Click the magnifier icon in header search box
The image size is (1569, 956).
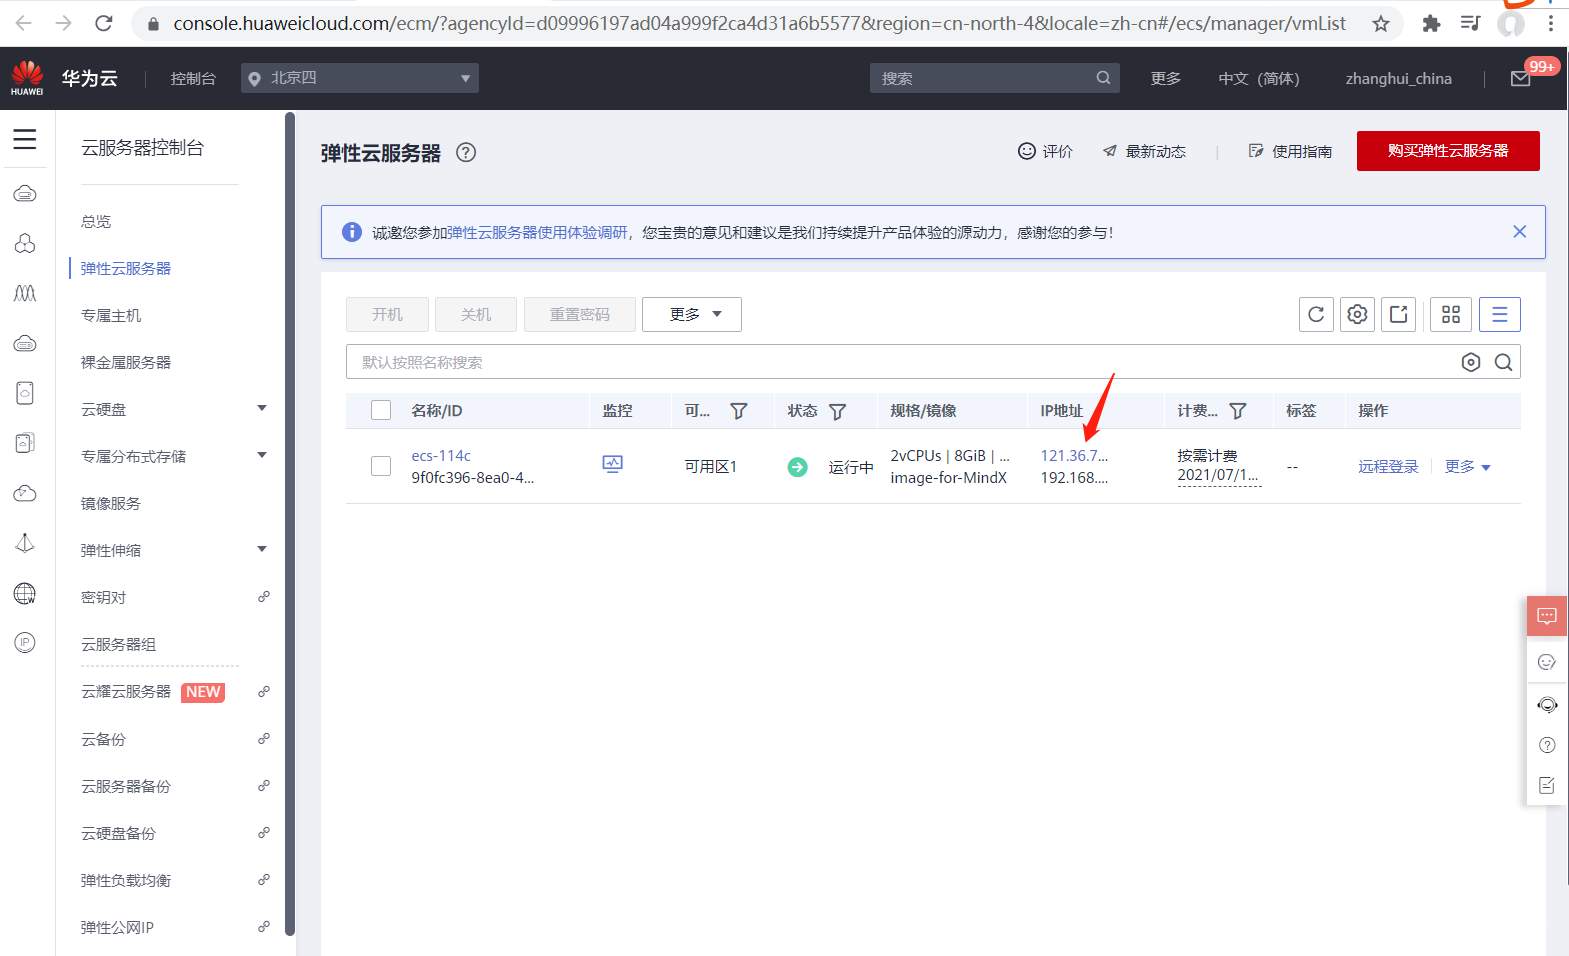point(1103,78)
